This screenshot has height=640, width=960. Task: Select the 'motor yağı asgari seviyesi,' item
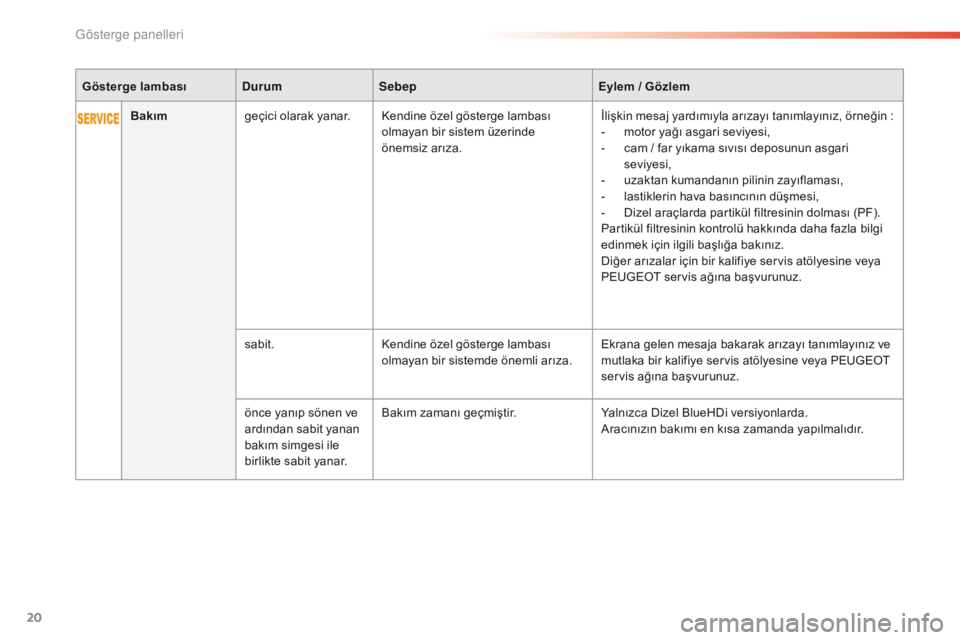pos(697,132)
